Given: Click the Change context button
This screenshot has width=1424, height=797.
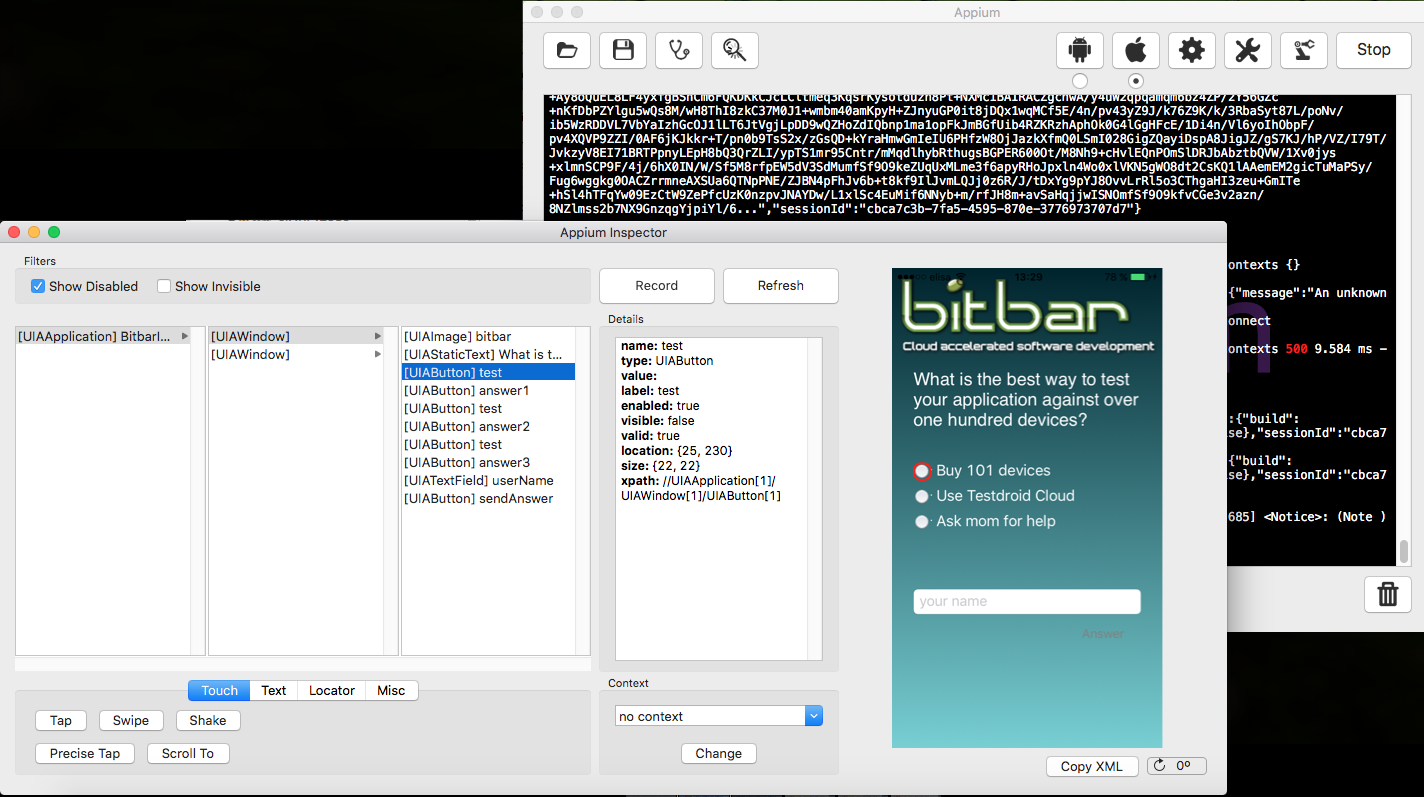Looking at the screenshot, I should point(719,753).
